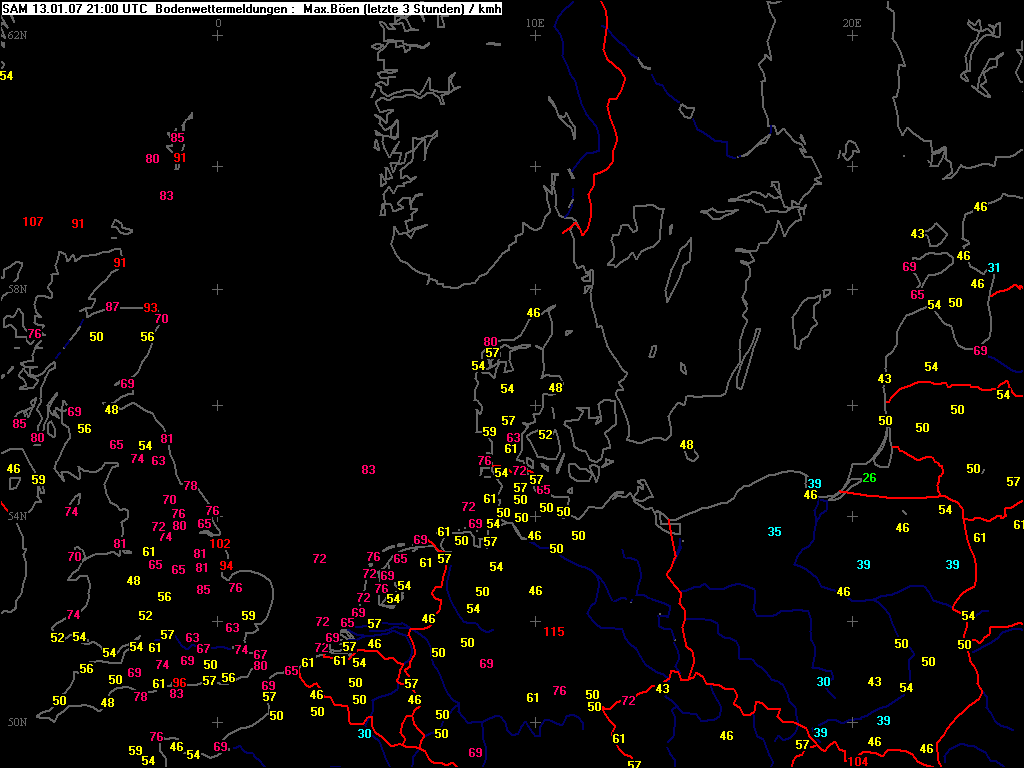This screenshot has height=768, width=1024.
Task: Click the 54N latitude label
Action: (x=16, y=516)
